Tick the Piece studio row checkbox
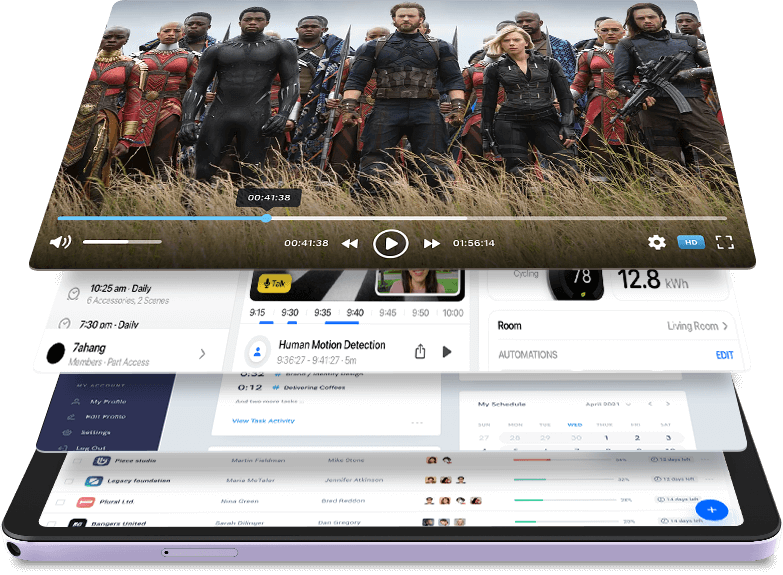 [76, 461]
